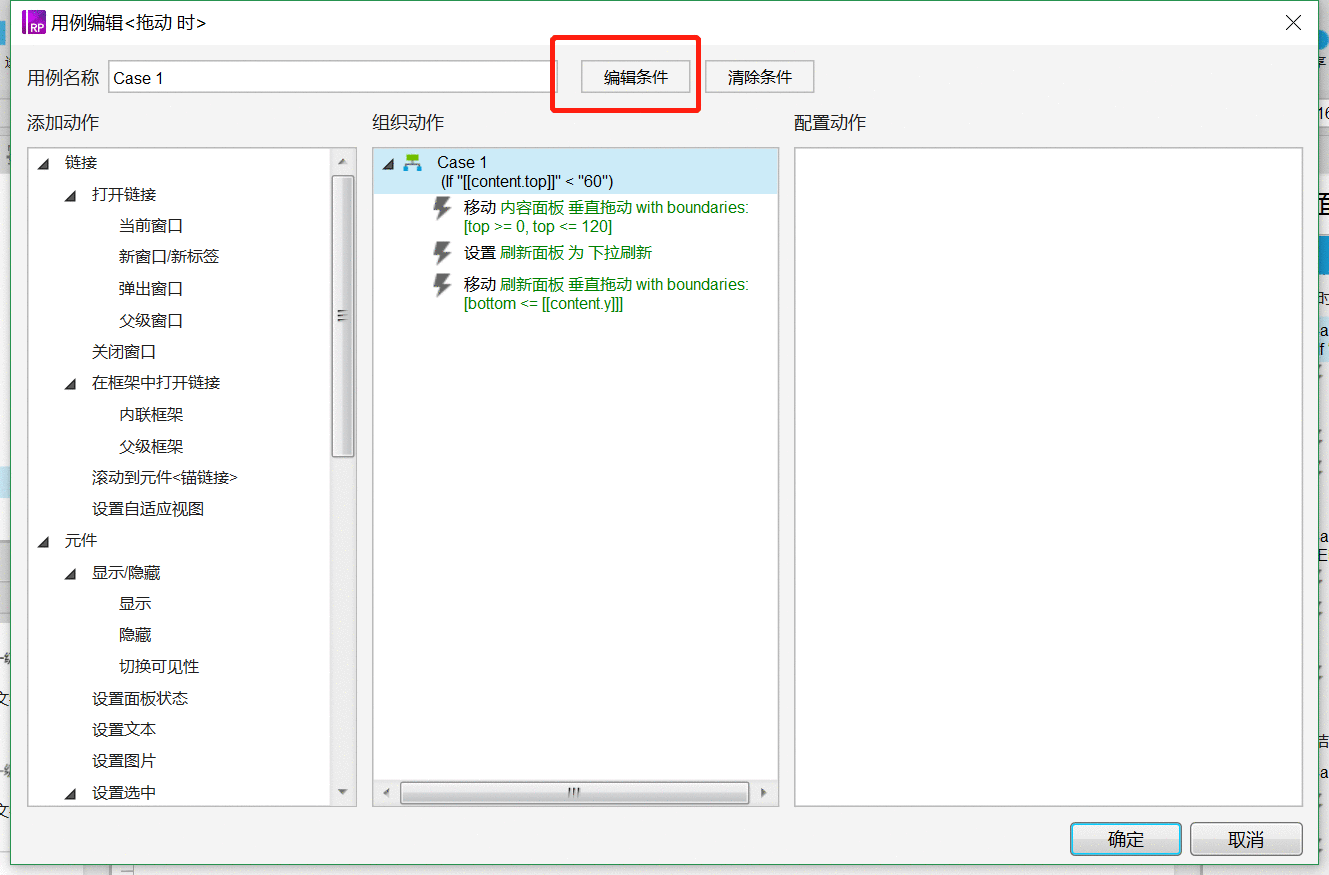Select the Case 1 condition row
Screen dimensions: 1329x875
coord(576,171)
